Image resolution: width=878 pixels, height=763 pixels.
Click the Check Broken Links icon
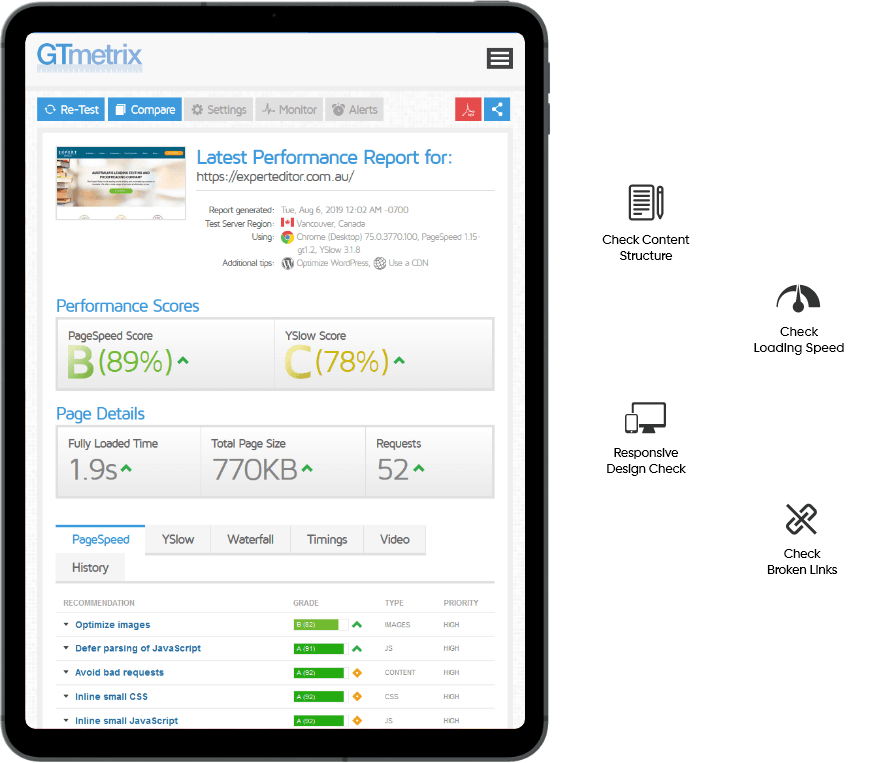pyautogui.click(x=801, y=519)
